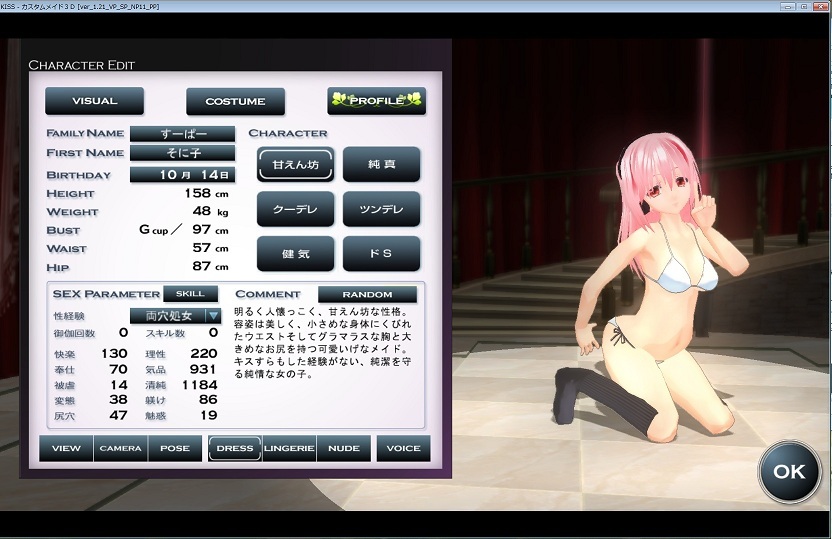
Task: Close the game window
Action: coord(821,6)
